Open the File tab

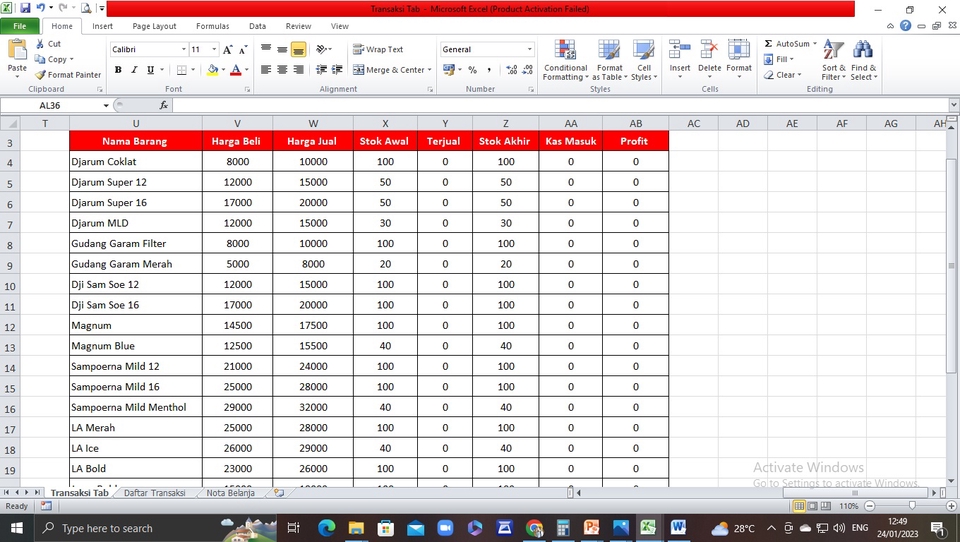[x=20, y=26]
